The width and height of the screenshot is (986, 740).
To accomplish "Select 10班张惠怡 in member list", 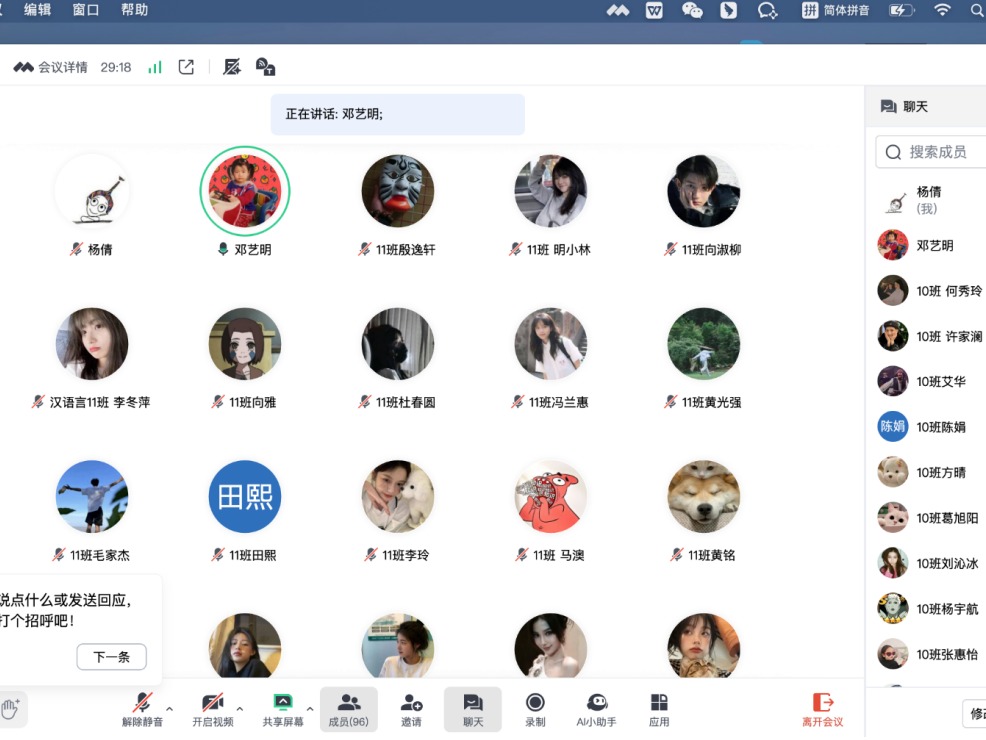I will click(x=931, y=654).
